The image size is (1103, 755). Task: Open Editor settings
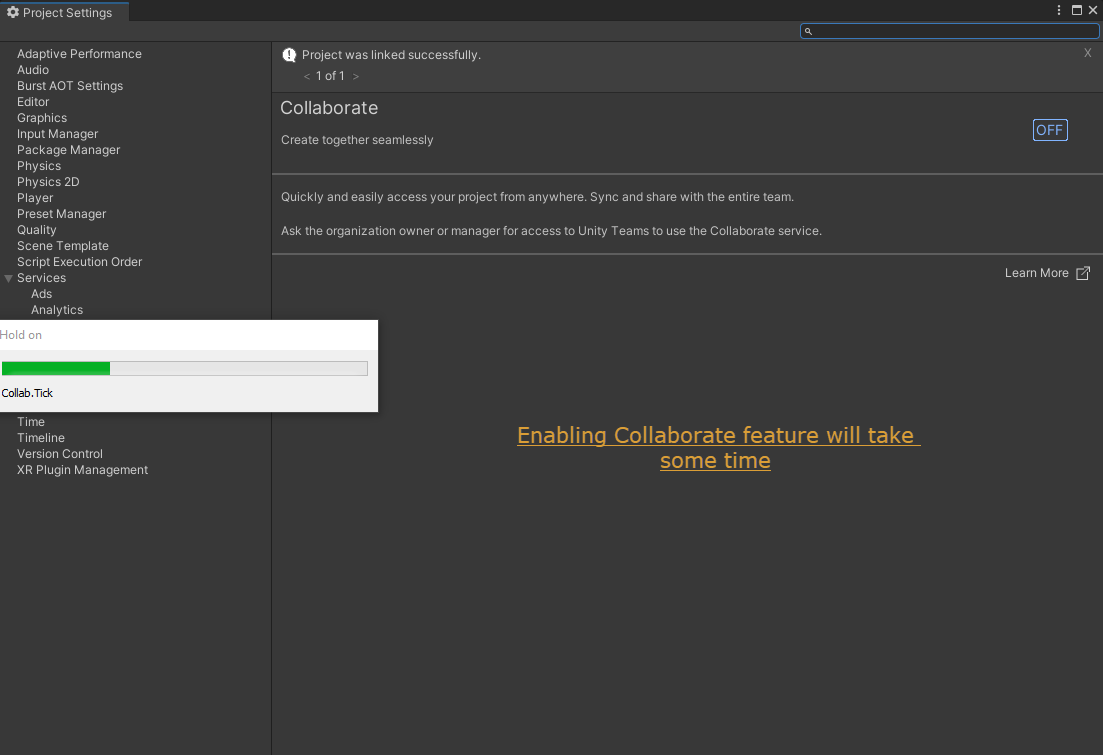pos(33,102)
